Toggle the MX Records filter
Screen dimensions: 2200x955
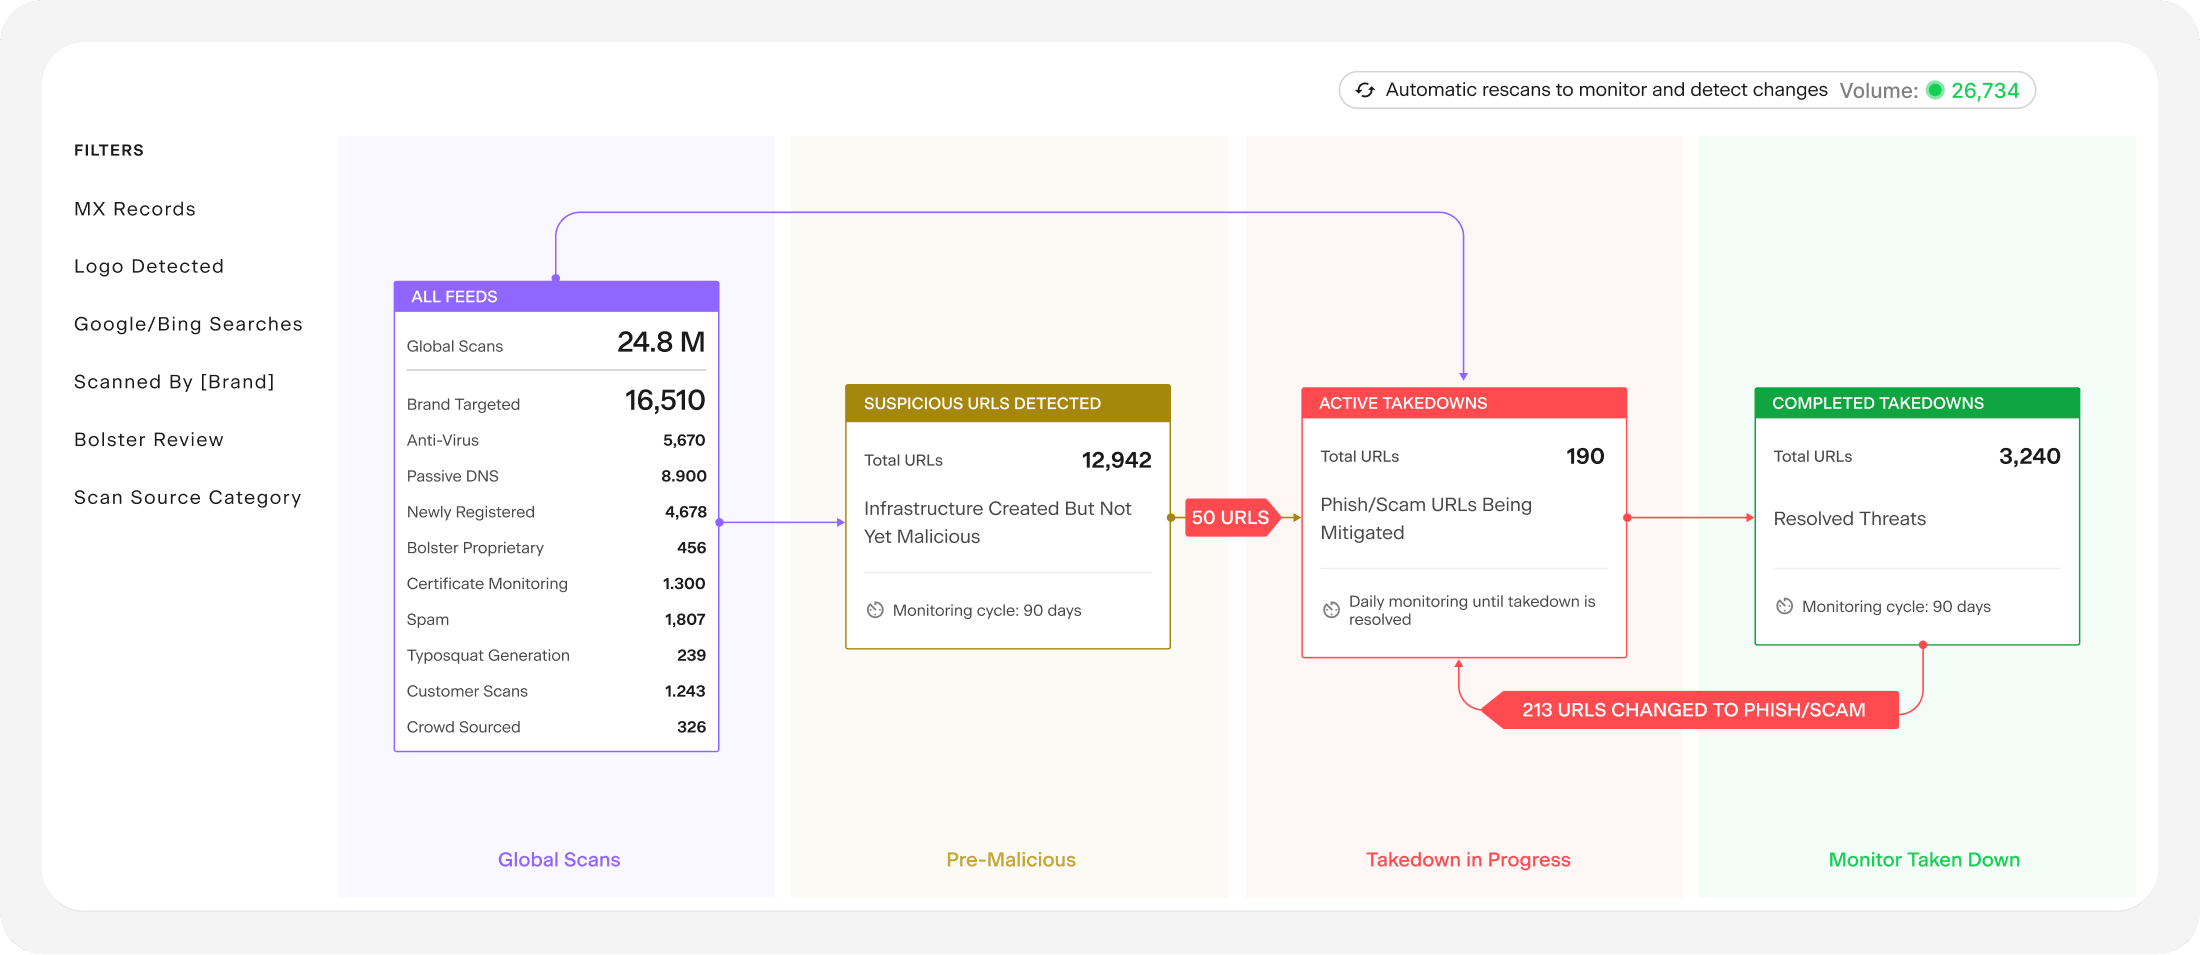pos(134,208)
